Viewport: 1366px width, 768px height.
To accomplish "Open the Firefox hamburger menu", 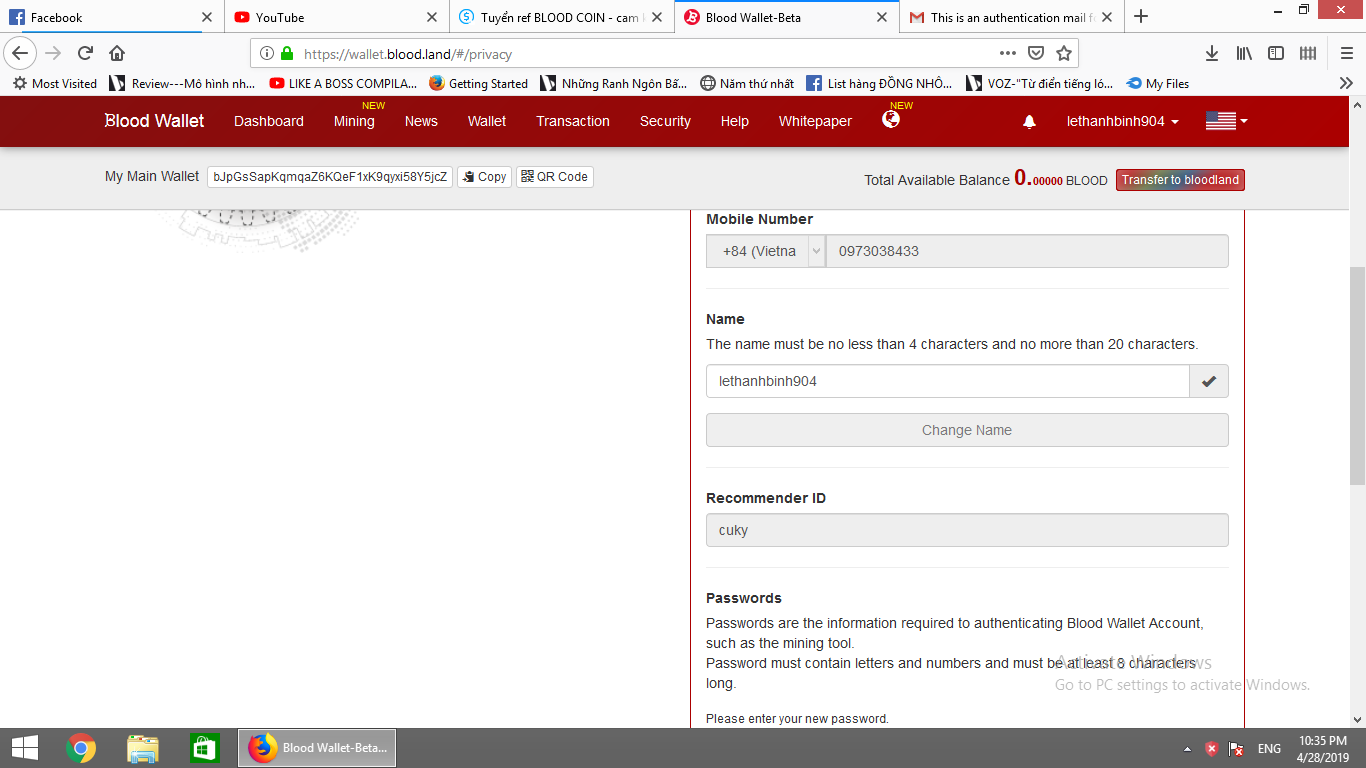I will [1346, 53].
